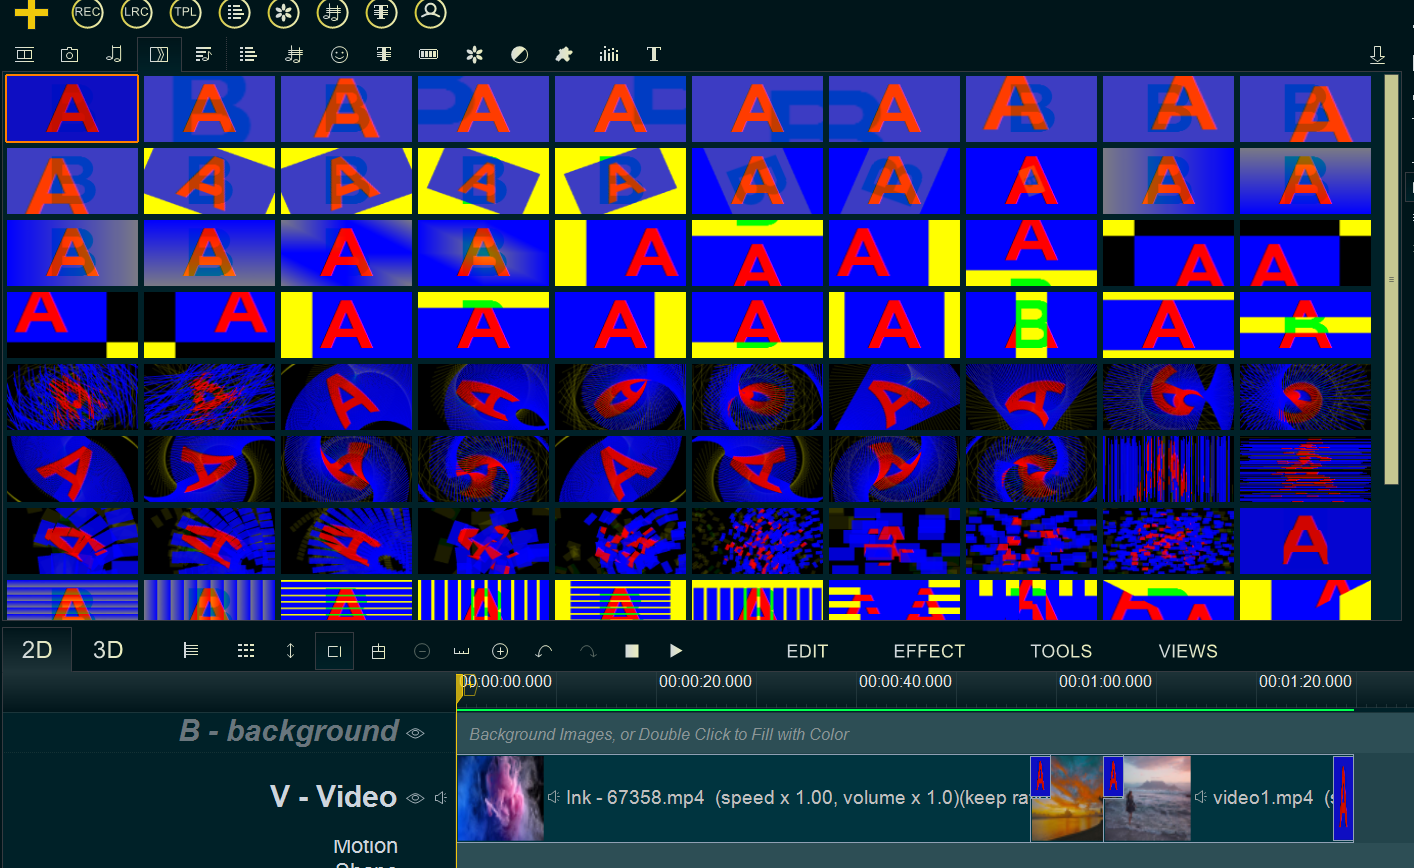Toggle visibility eye of B - background track
The image size is (1414, 868).
point(416,733)
